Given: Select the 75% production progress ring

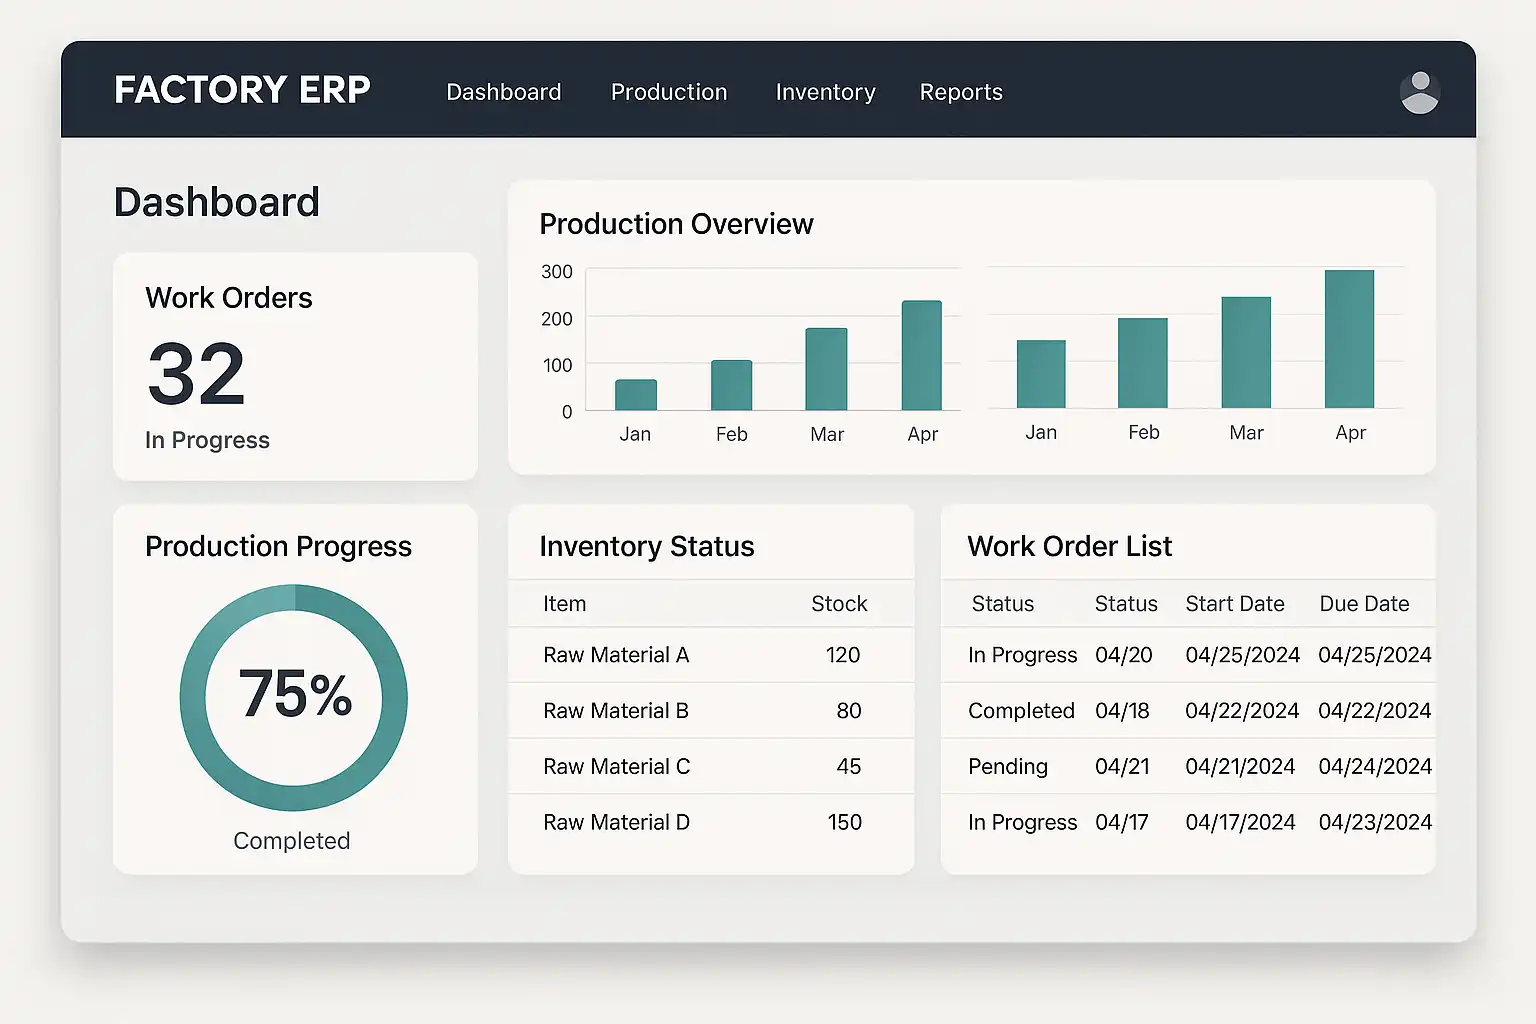Looking at the screenshot, I should (x=294, y=697).
